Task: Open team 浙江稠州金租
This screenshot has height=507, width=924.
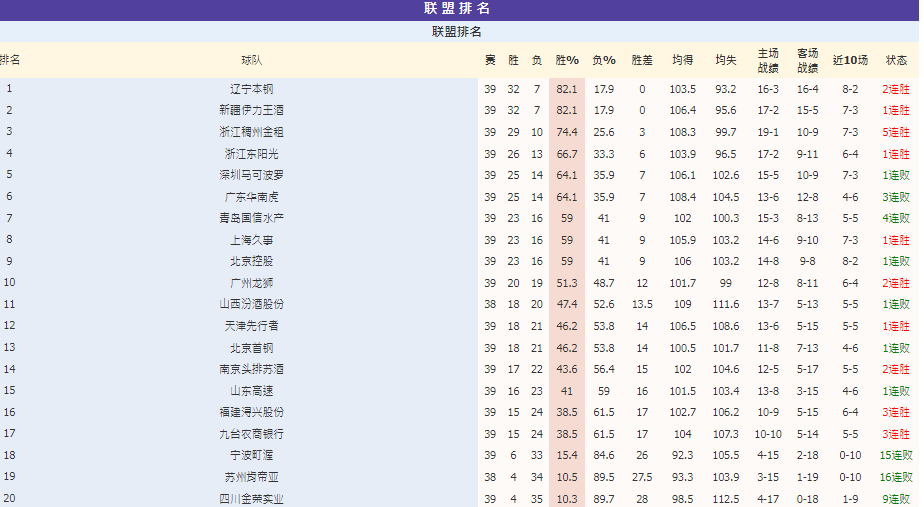Action: [x=252, y=132]
